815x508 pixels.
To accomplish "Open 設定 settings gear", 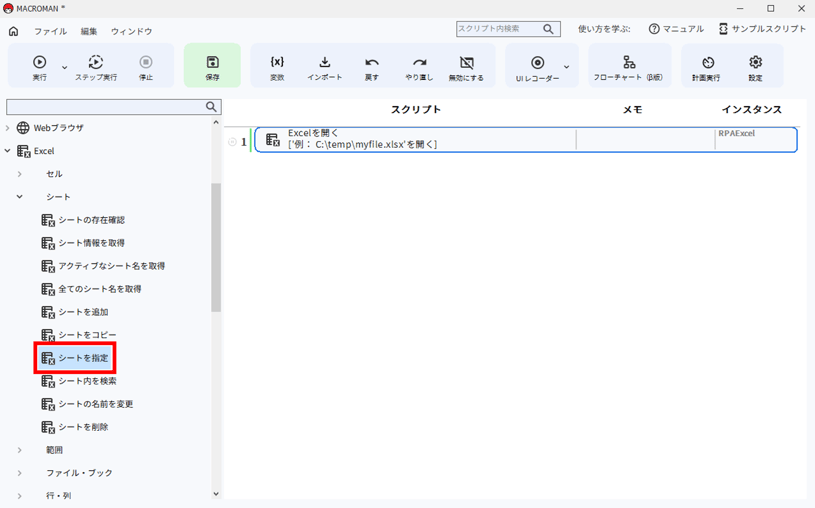I will 755,68.
